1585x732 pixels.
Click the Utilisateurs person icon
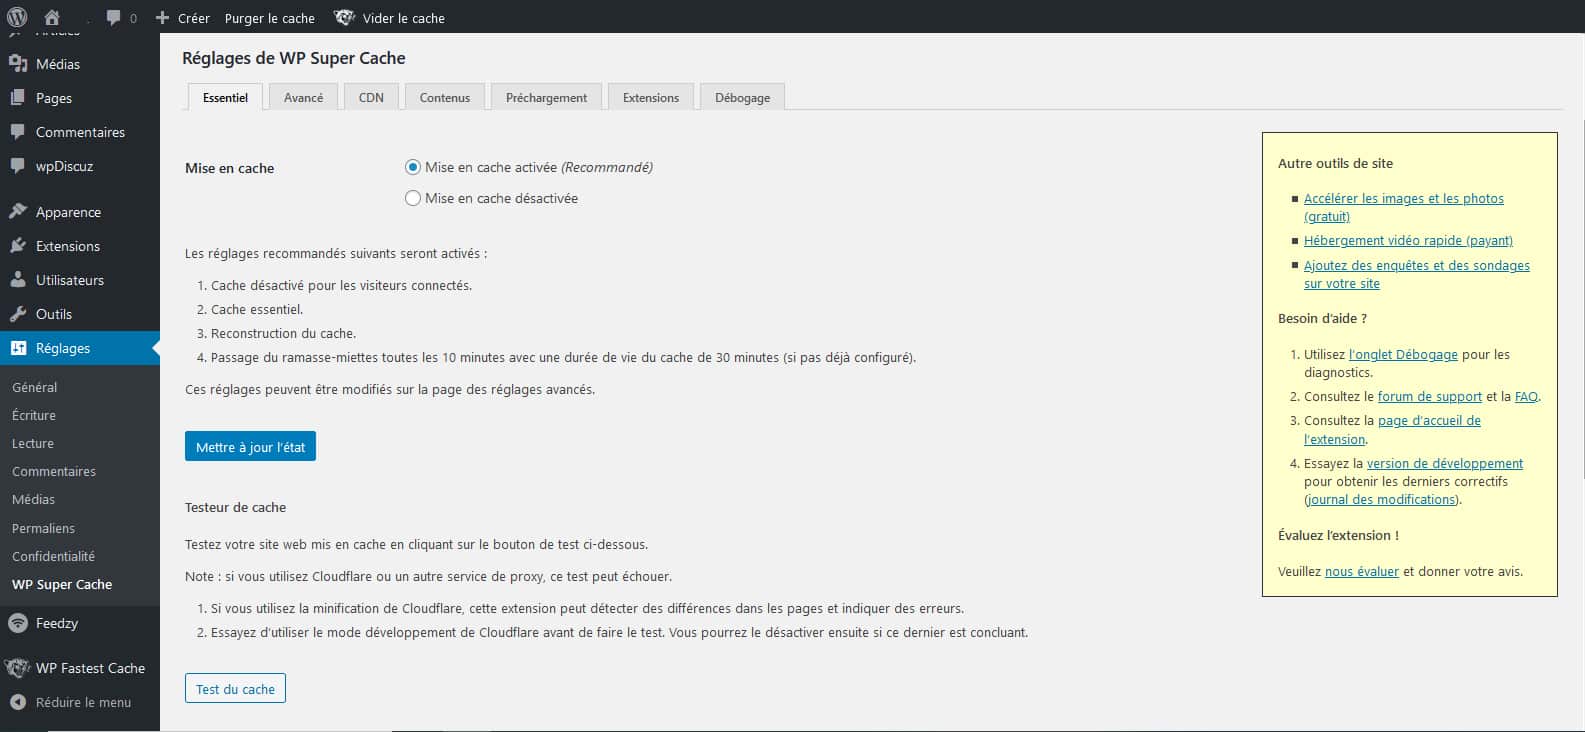pyautogui.click(x=18, y=280)
